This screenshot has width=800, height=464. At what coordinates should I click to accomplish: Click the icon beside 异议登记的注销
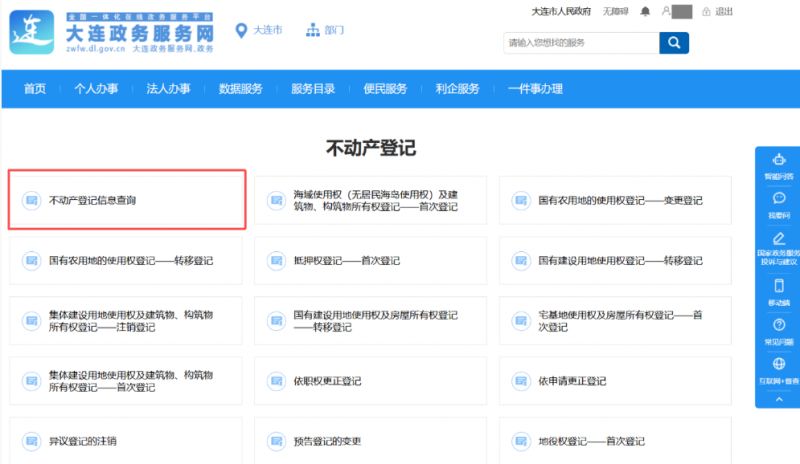click(31, 441)
